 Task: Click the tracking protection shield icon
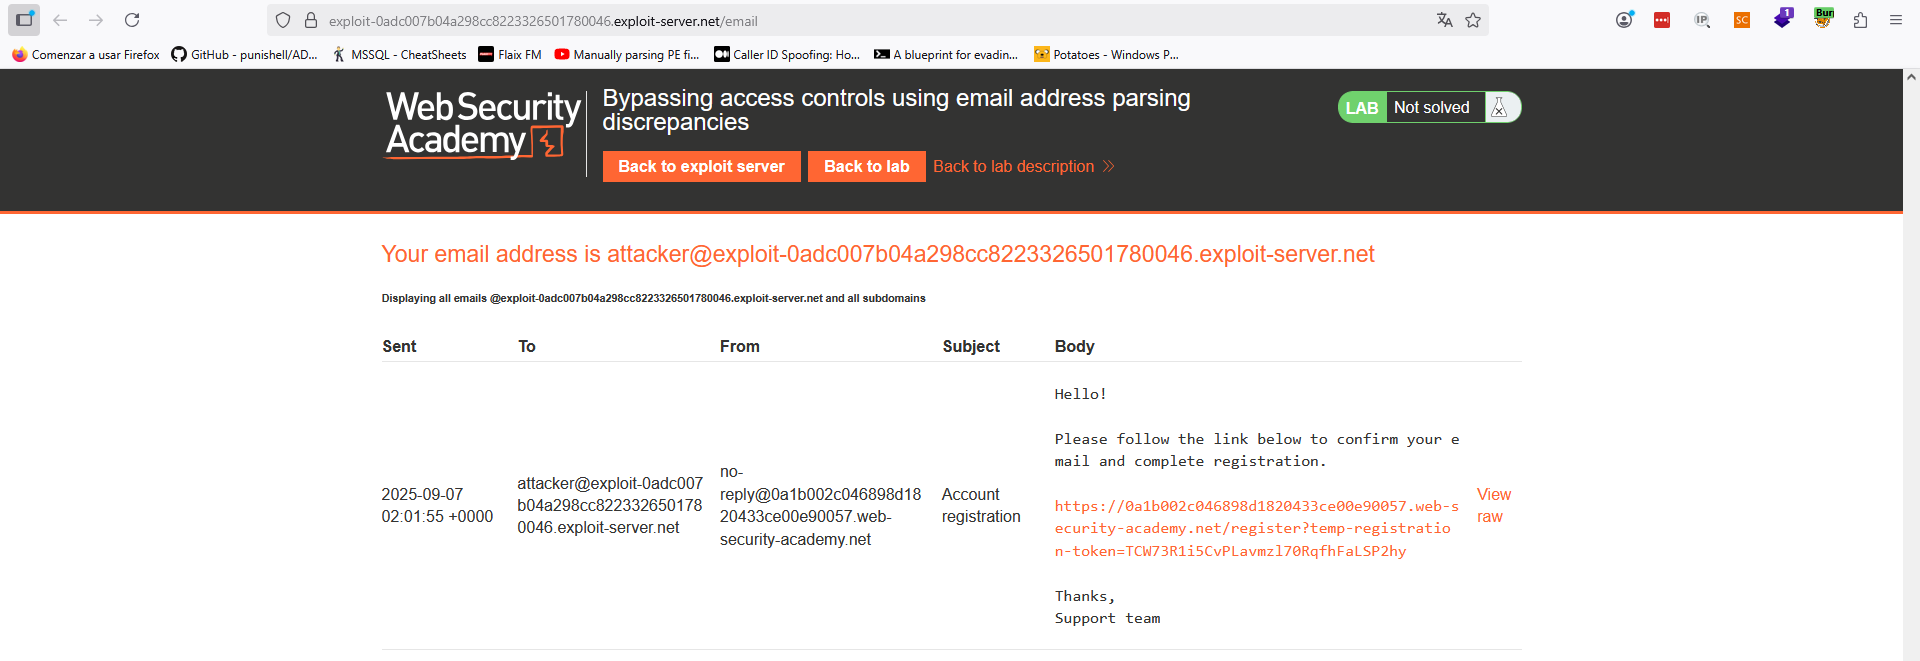pyautogui.click(x=283, y=20)
